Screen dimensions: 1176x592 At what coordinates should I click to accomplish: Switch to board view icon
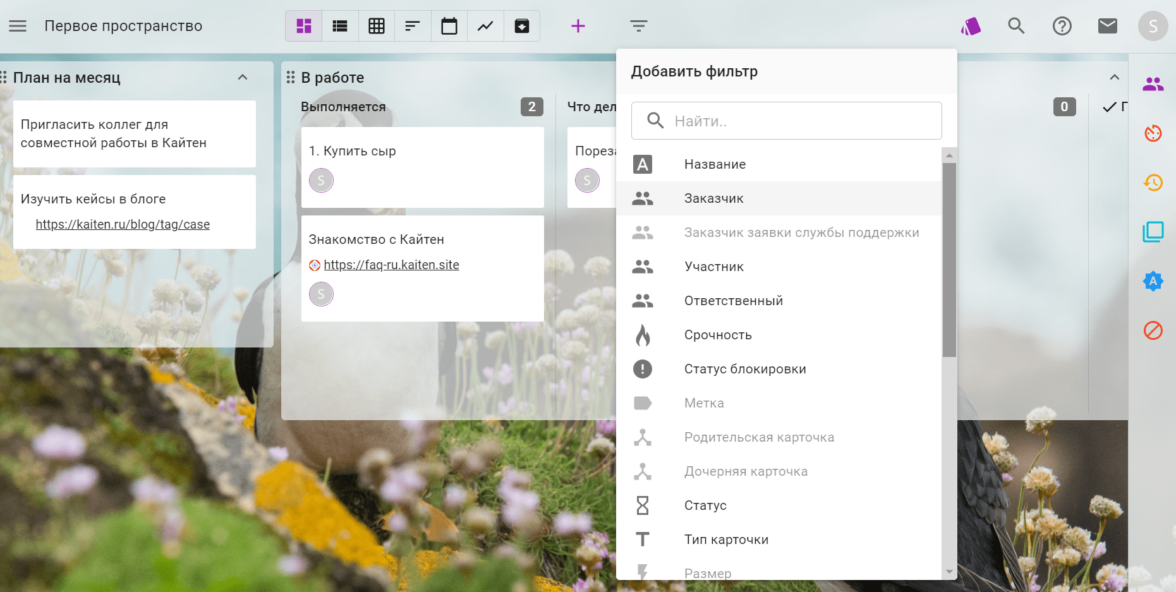click(x=304, y=26)
